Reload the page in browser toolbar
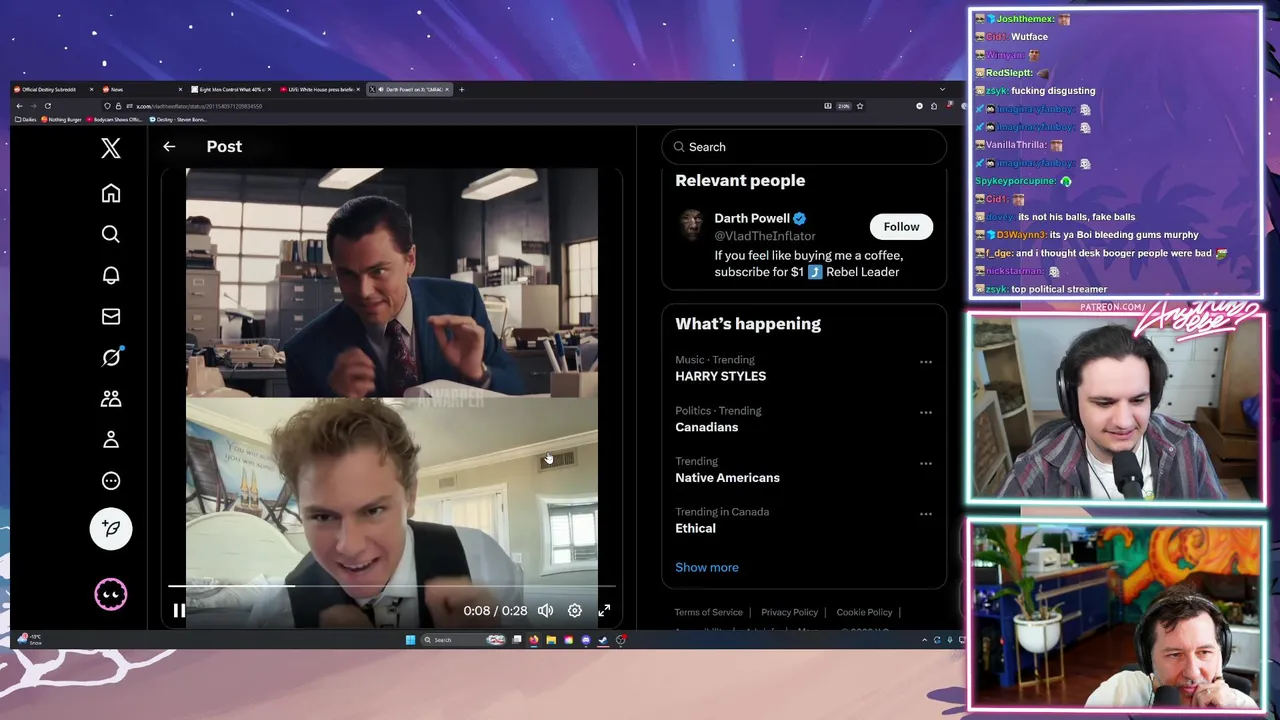The width and height of the screenshot is (1280, 720). [47, 106]
